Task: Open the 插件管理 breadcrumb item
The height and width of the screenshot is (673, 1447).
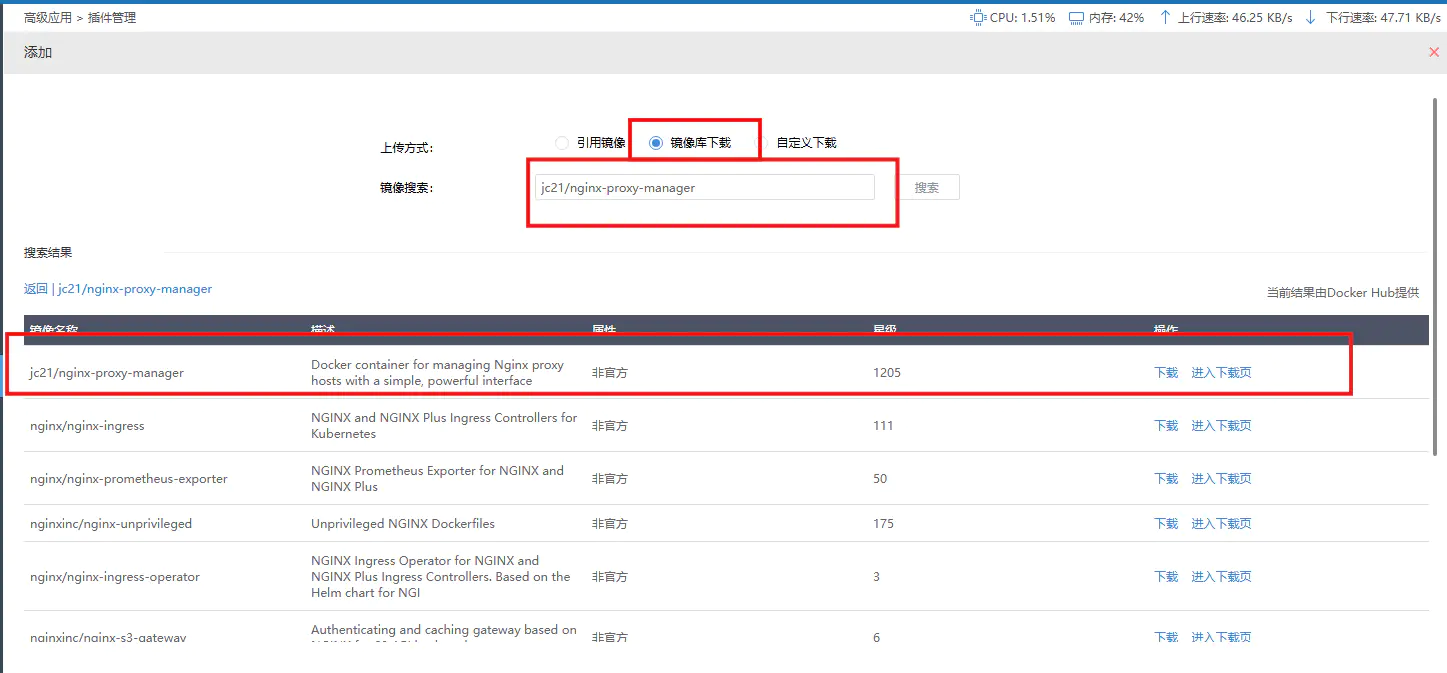Action: (111, 18)
